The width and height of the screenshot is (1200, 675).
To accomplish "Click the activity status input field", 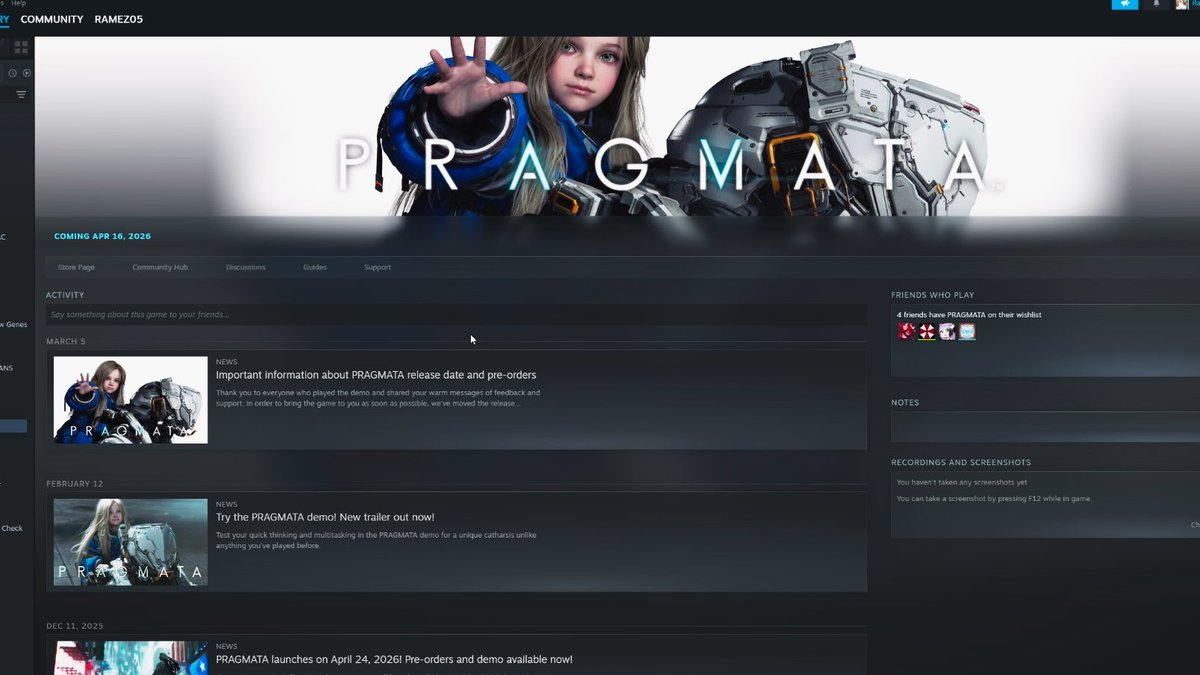I will point(456,315).
